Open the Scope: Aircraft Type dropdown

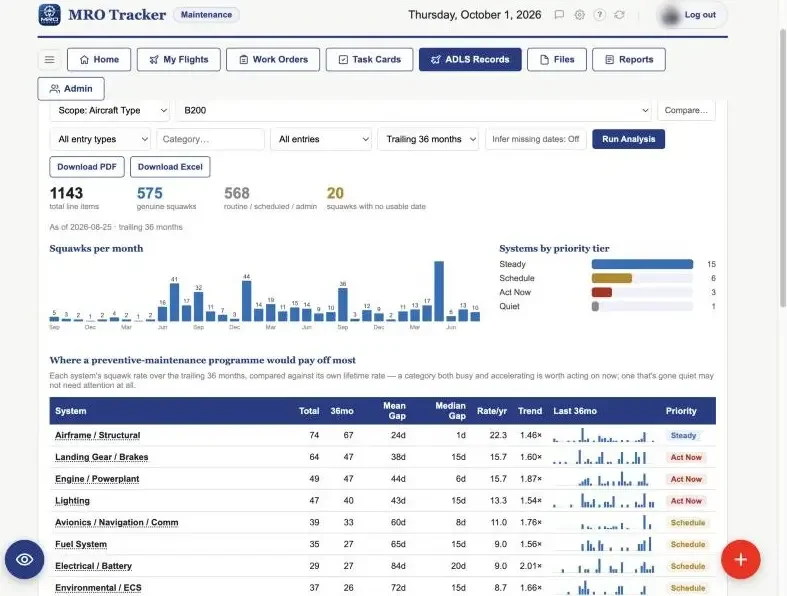(109, 110)
